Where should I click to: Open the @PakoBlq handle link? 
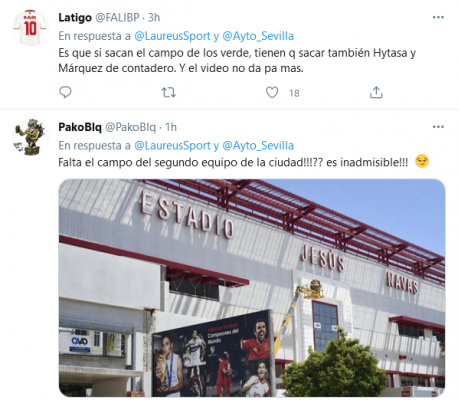(x=131, y=127)
